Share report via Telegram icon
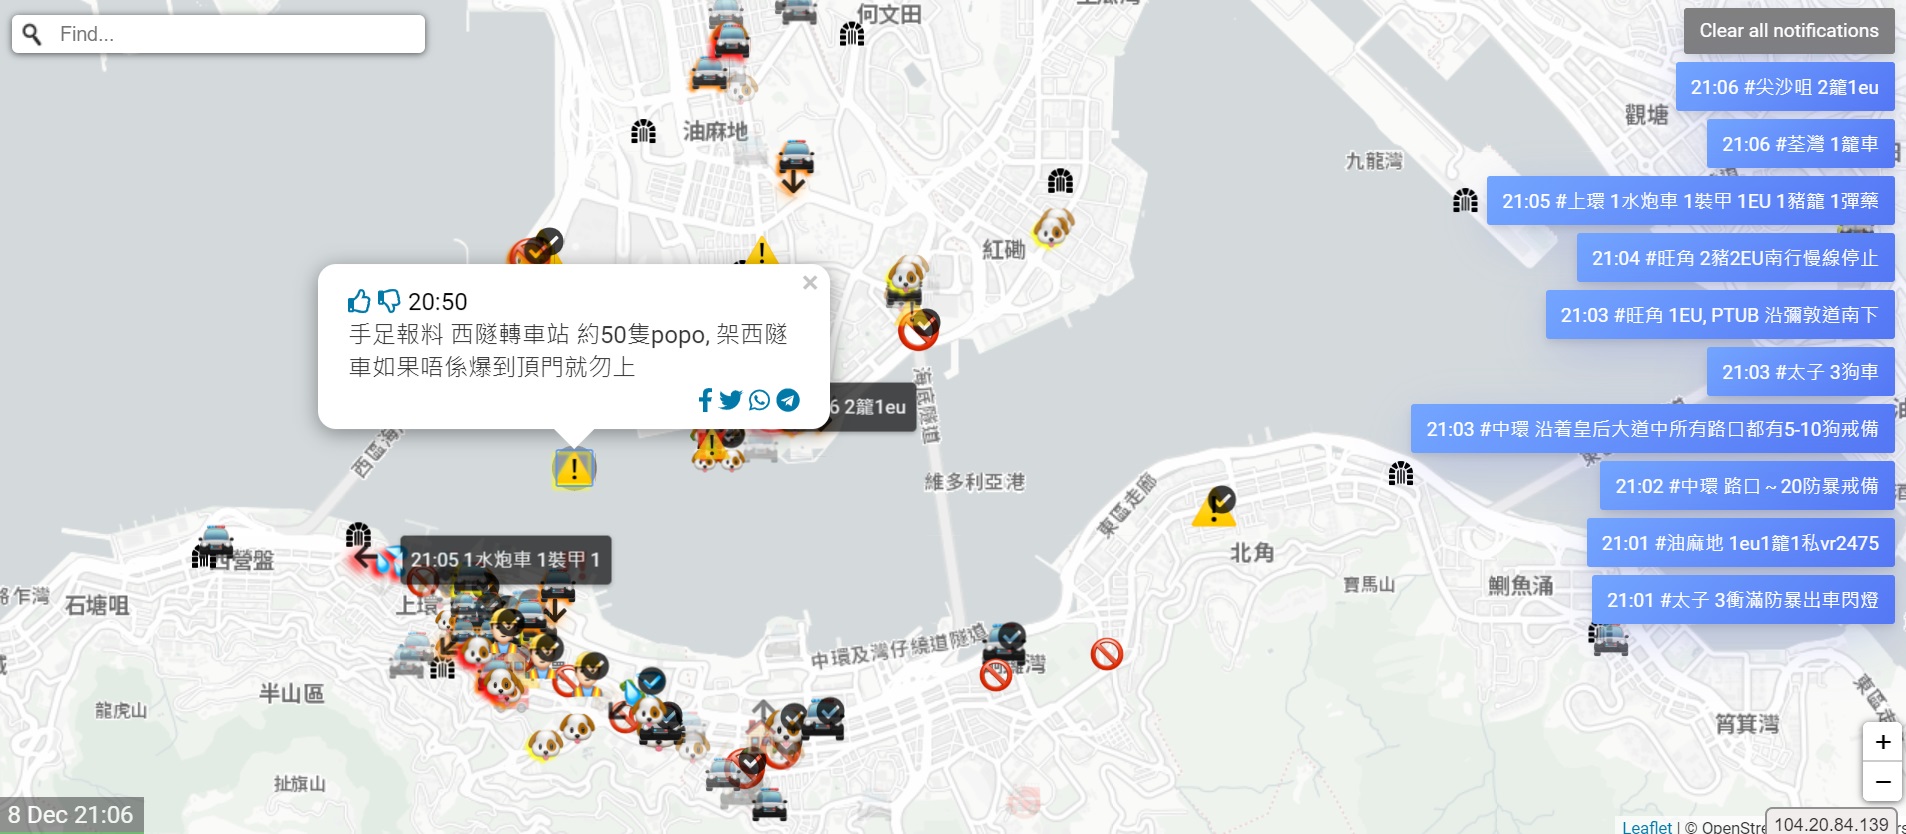Image resolution: width=1906 pixels, height=834 pixels. tap(788, 400)
